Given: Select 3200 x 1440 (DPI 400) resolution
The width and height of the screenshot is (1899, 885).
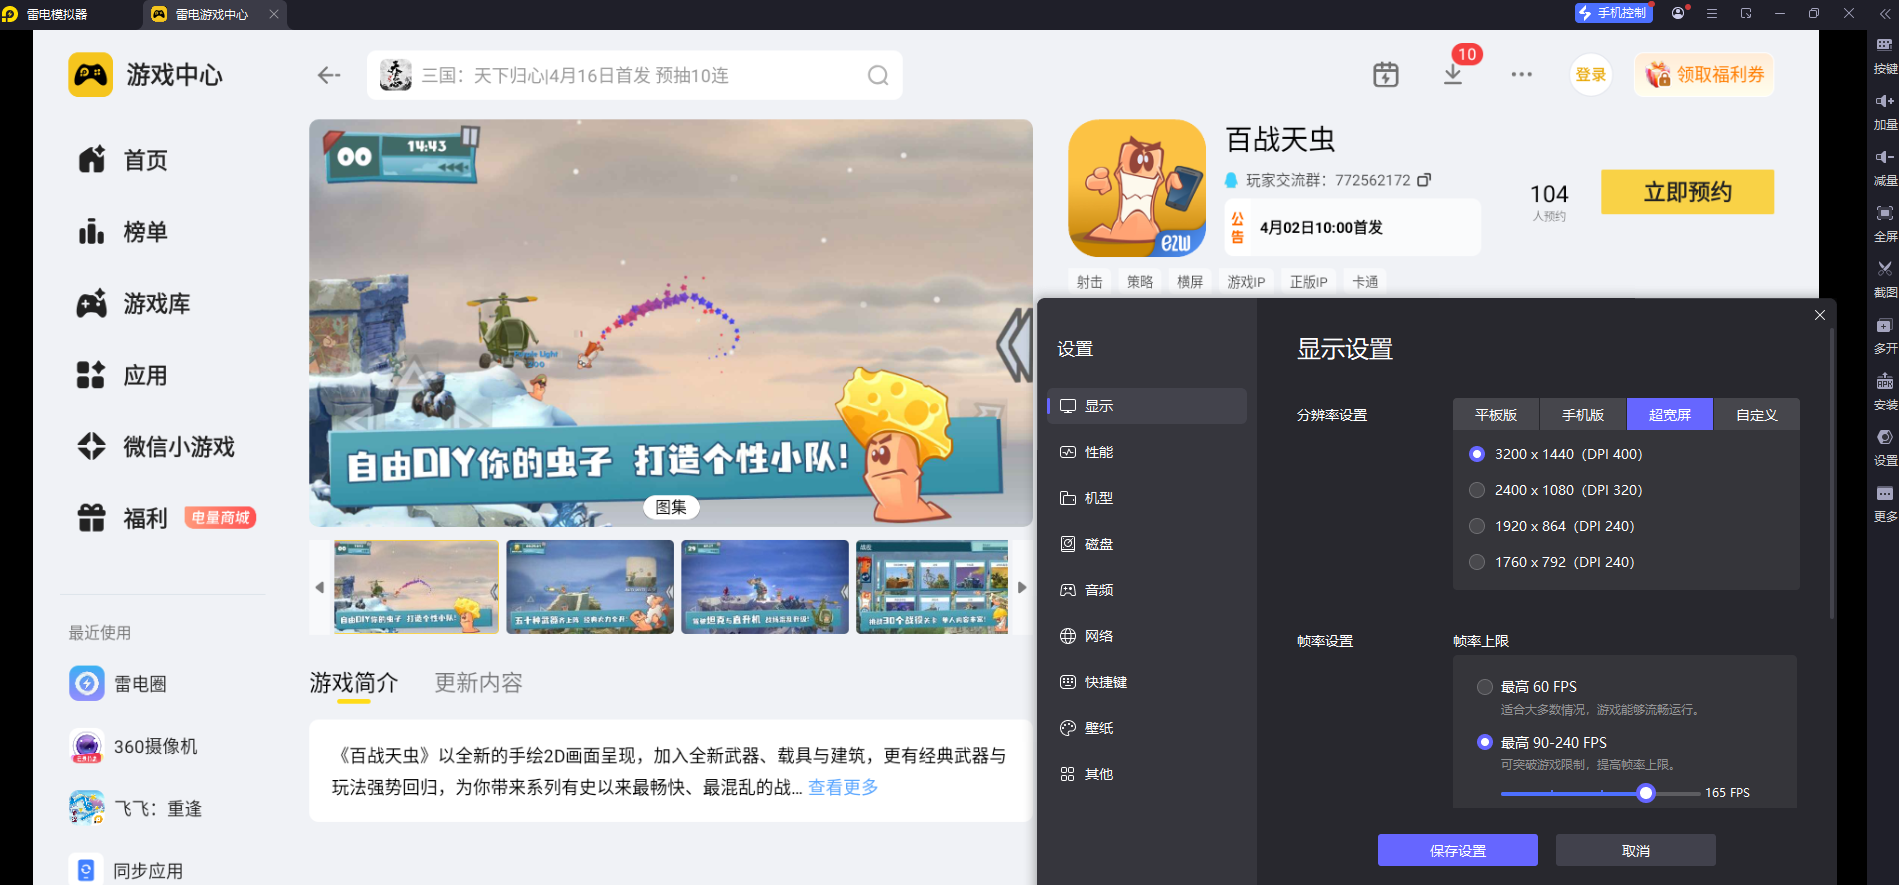Looking at the screenshot, I should point(1477,454).
